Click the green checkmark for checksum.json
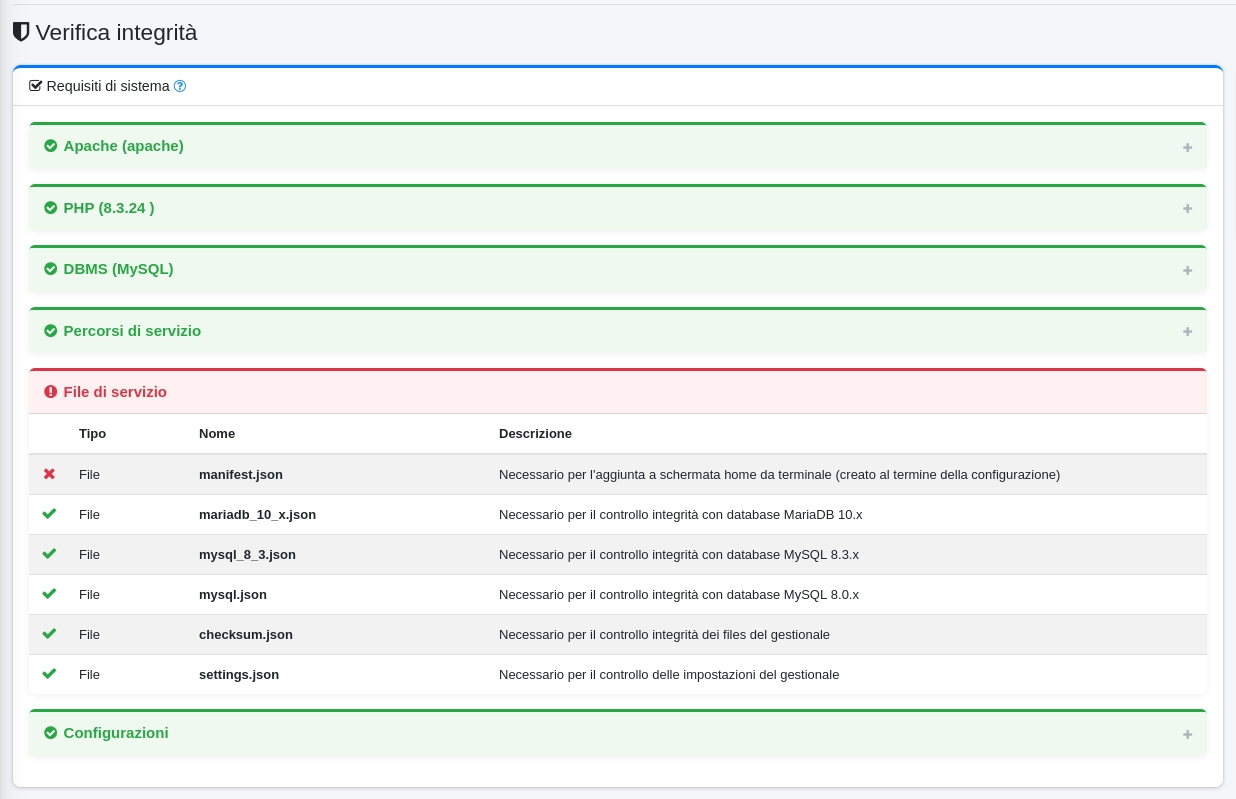 (49, 634)
